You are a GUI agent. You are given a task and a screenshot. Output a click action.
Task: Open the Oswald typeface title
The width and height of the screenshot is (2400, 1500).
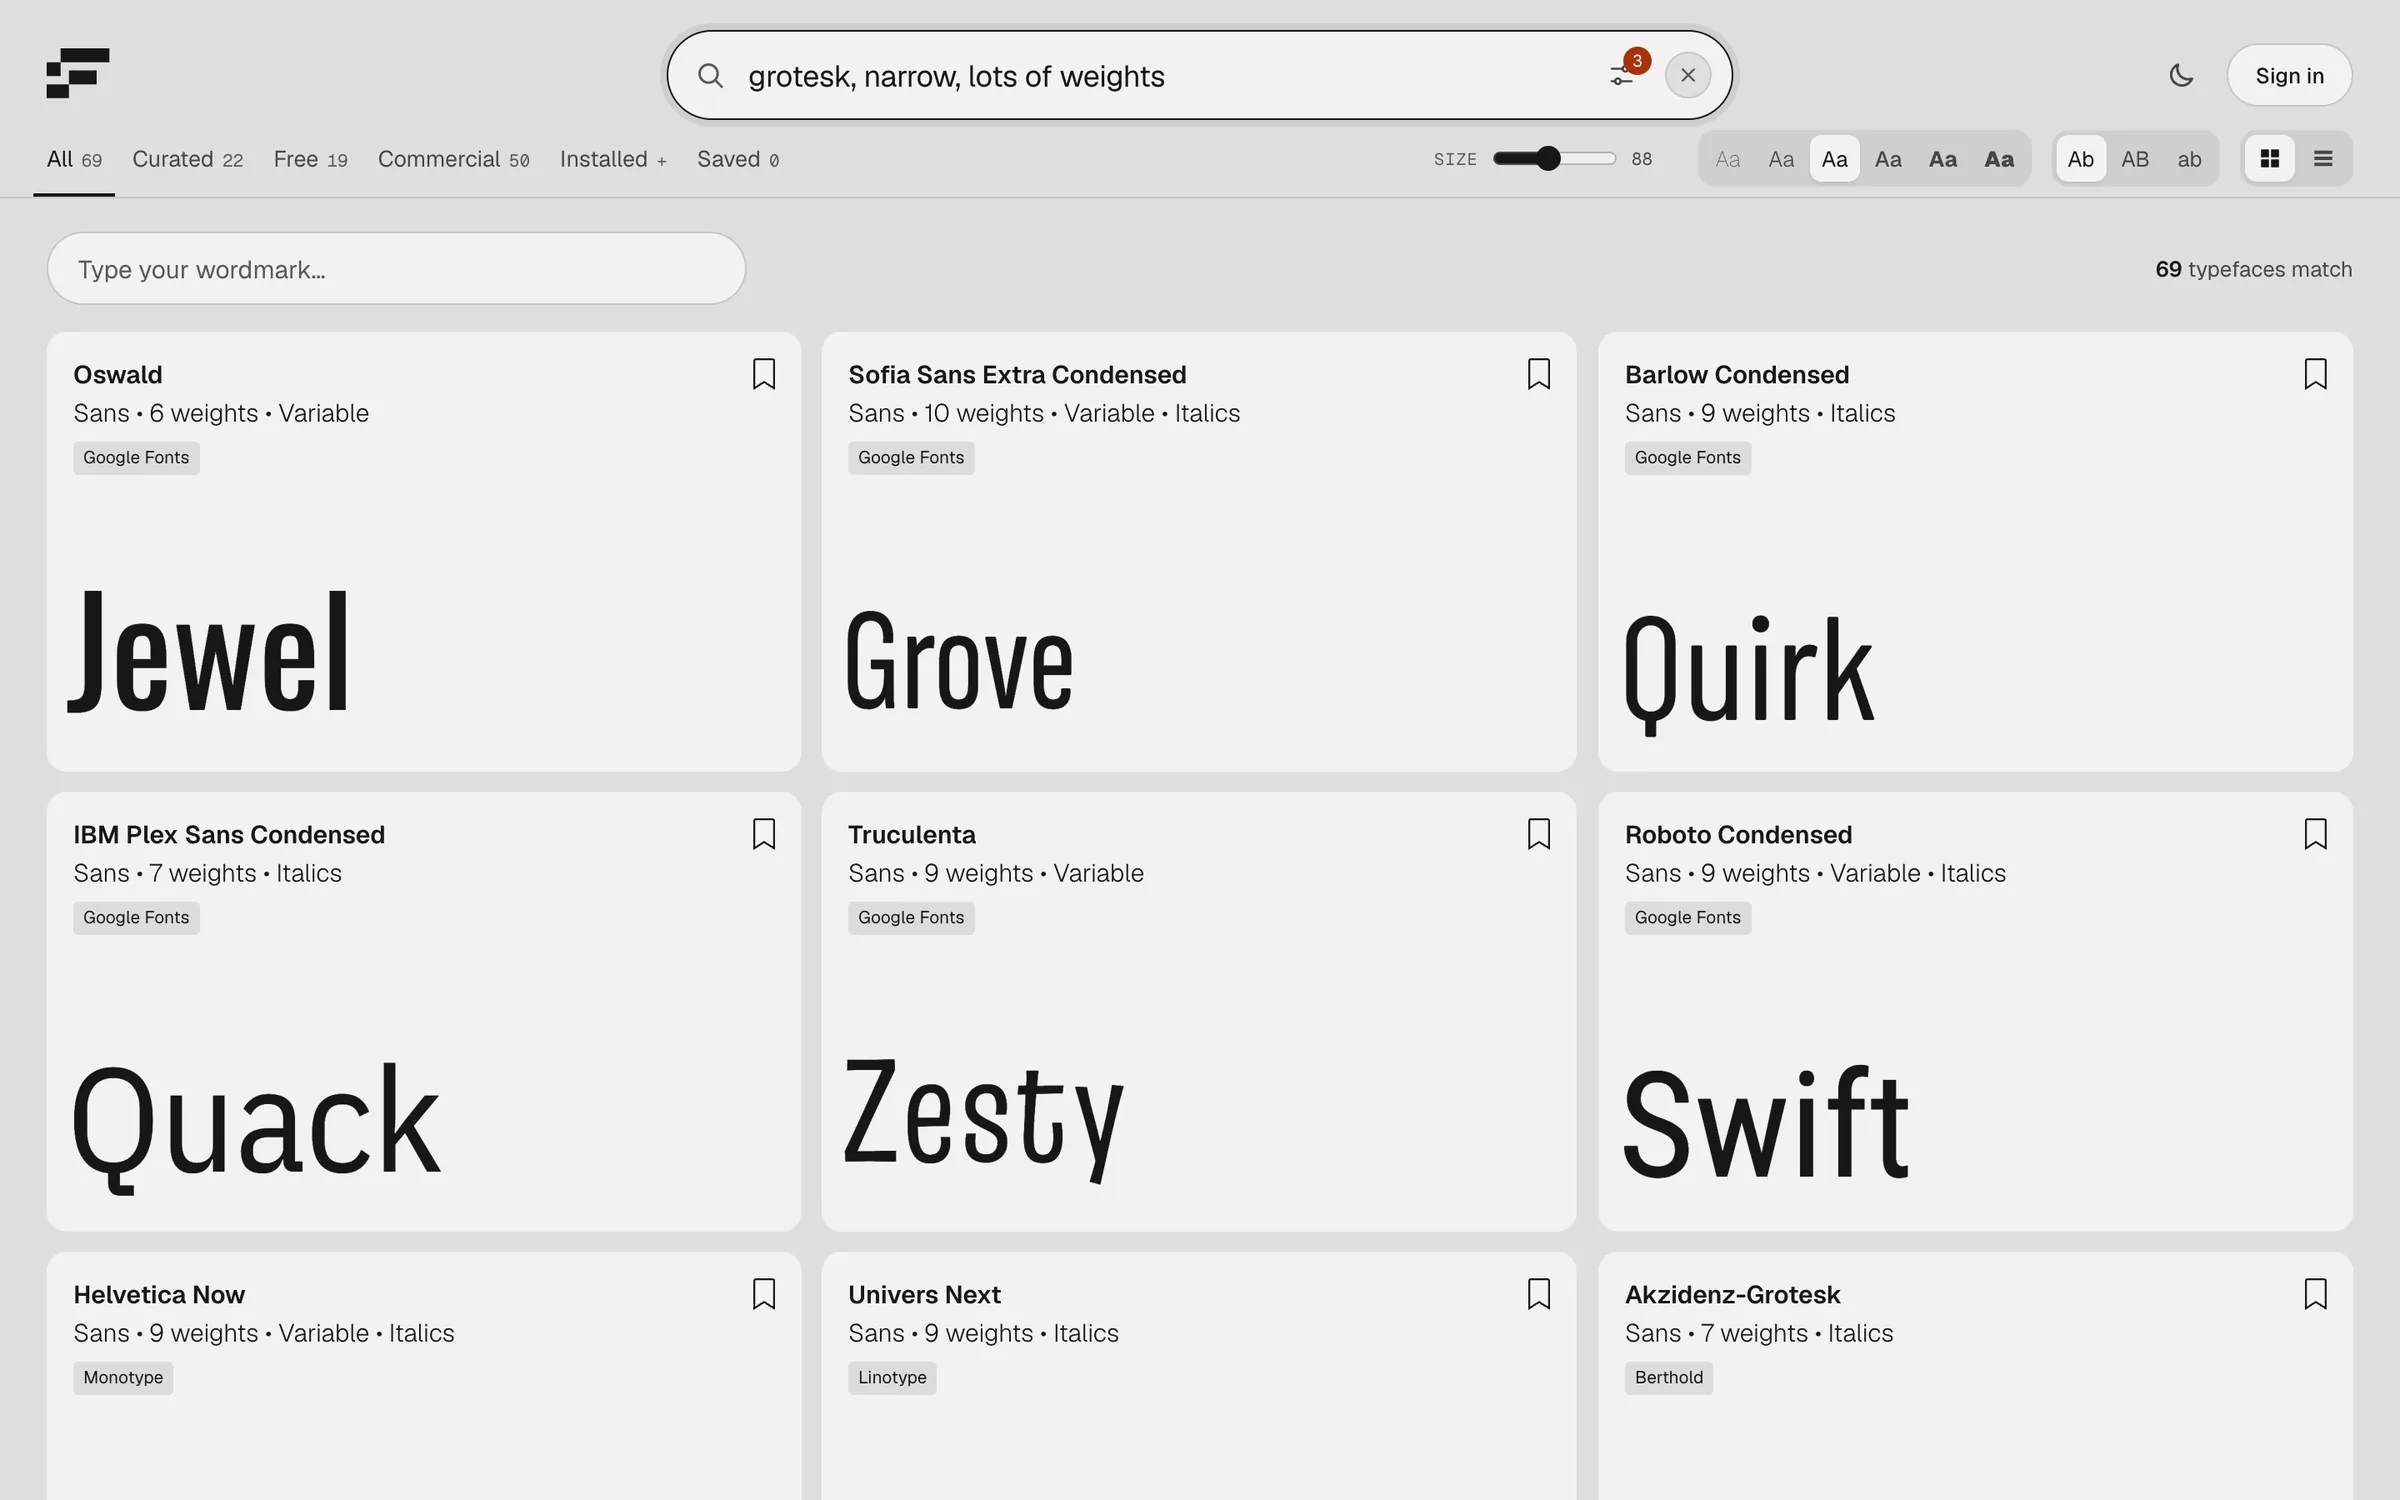pos(118,374)
